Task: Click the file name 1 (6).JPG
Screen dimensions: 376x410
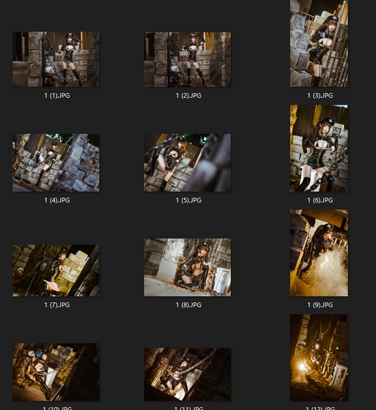Action: pyautogui.click(x=320, y=200)
